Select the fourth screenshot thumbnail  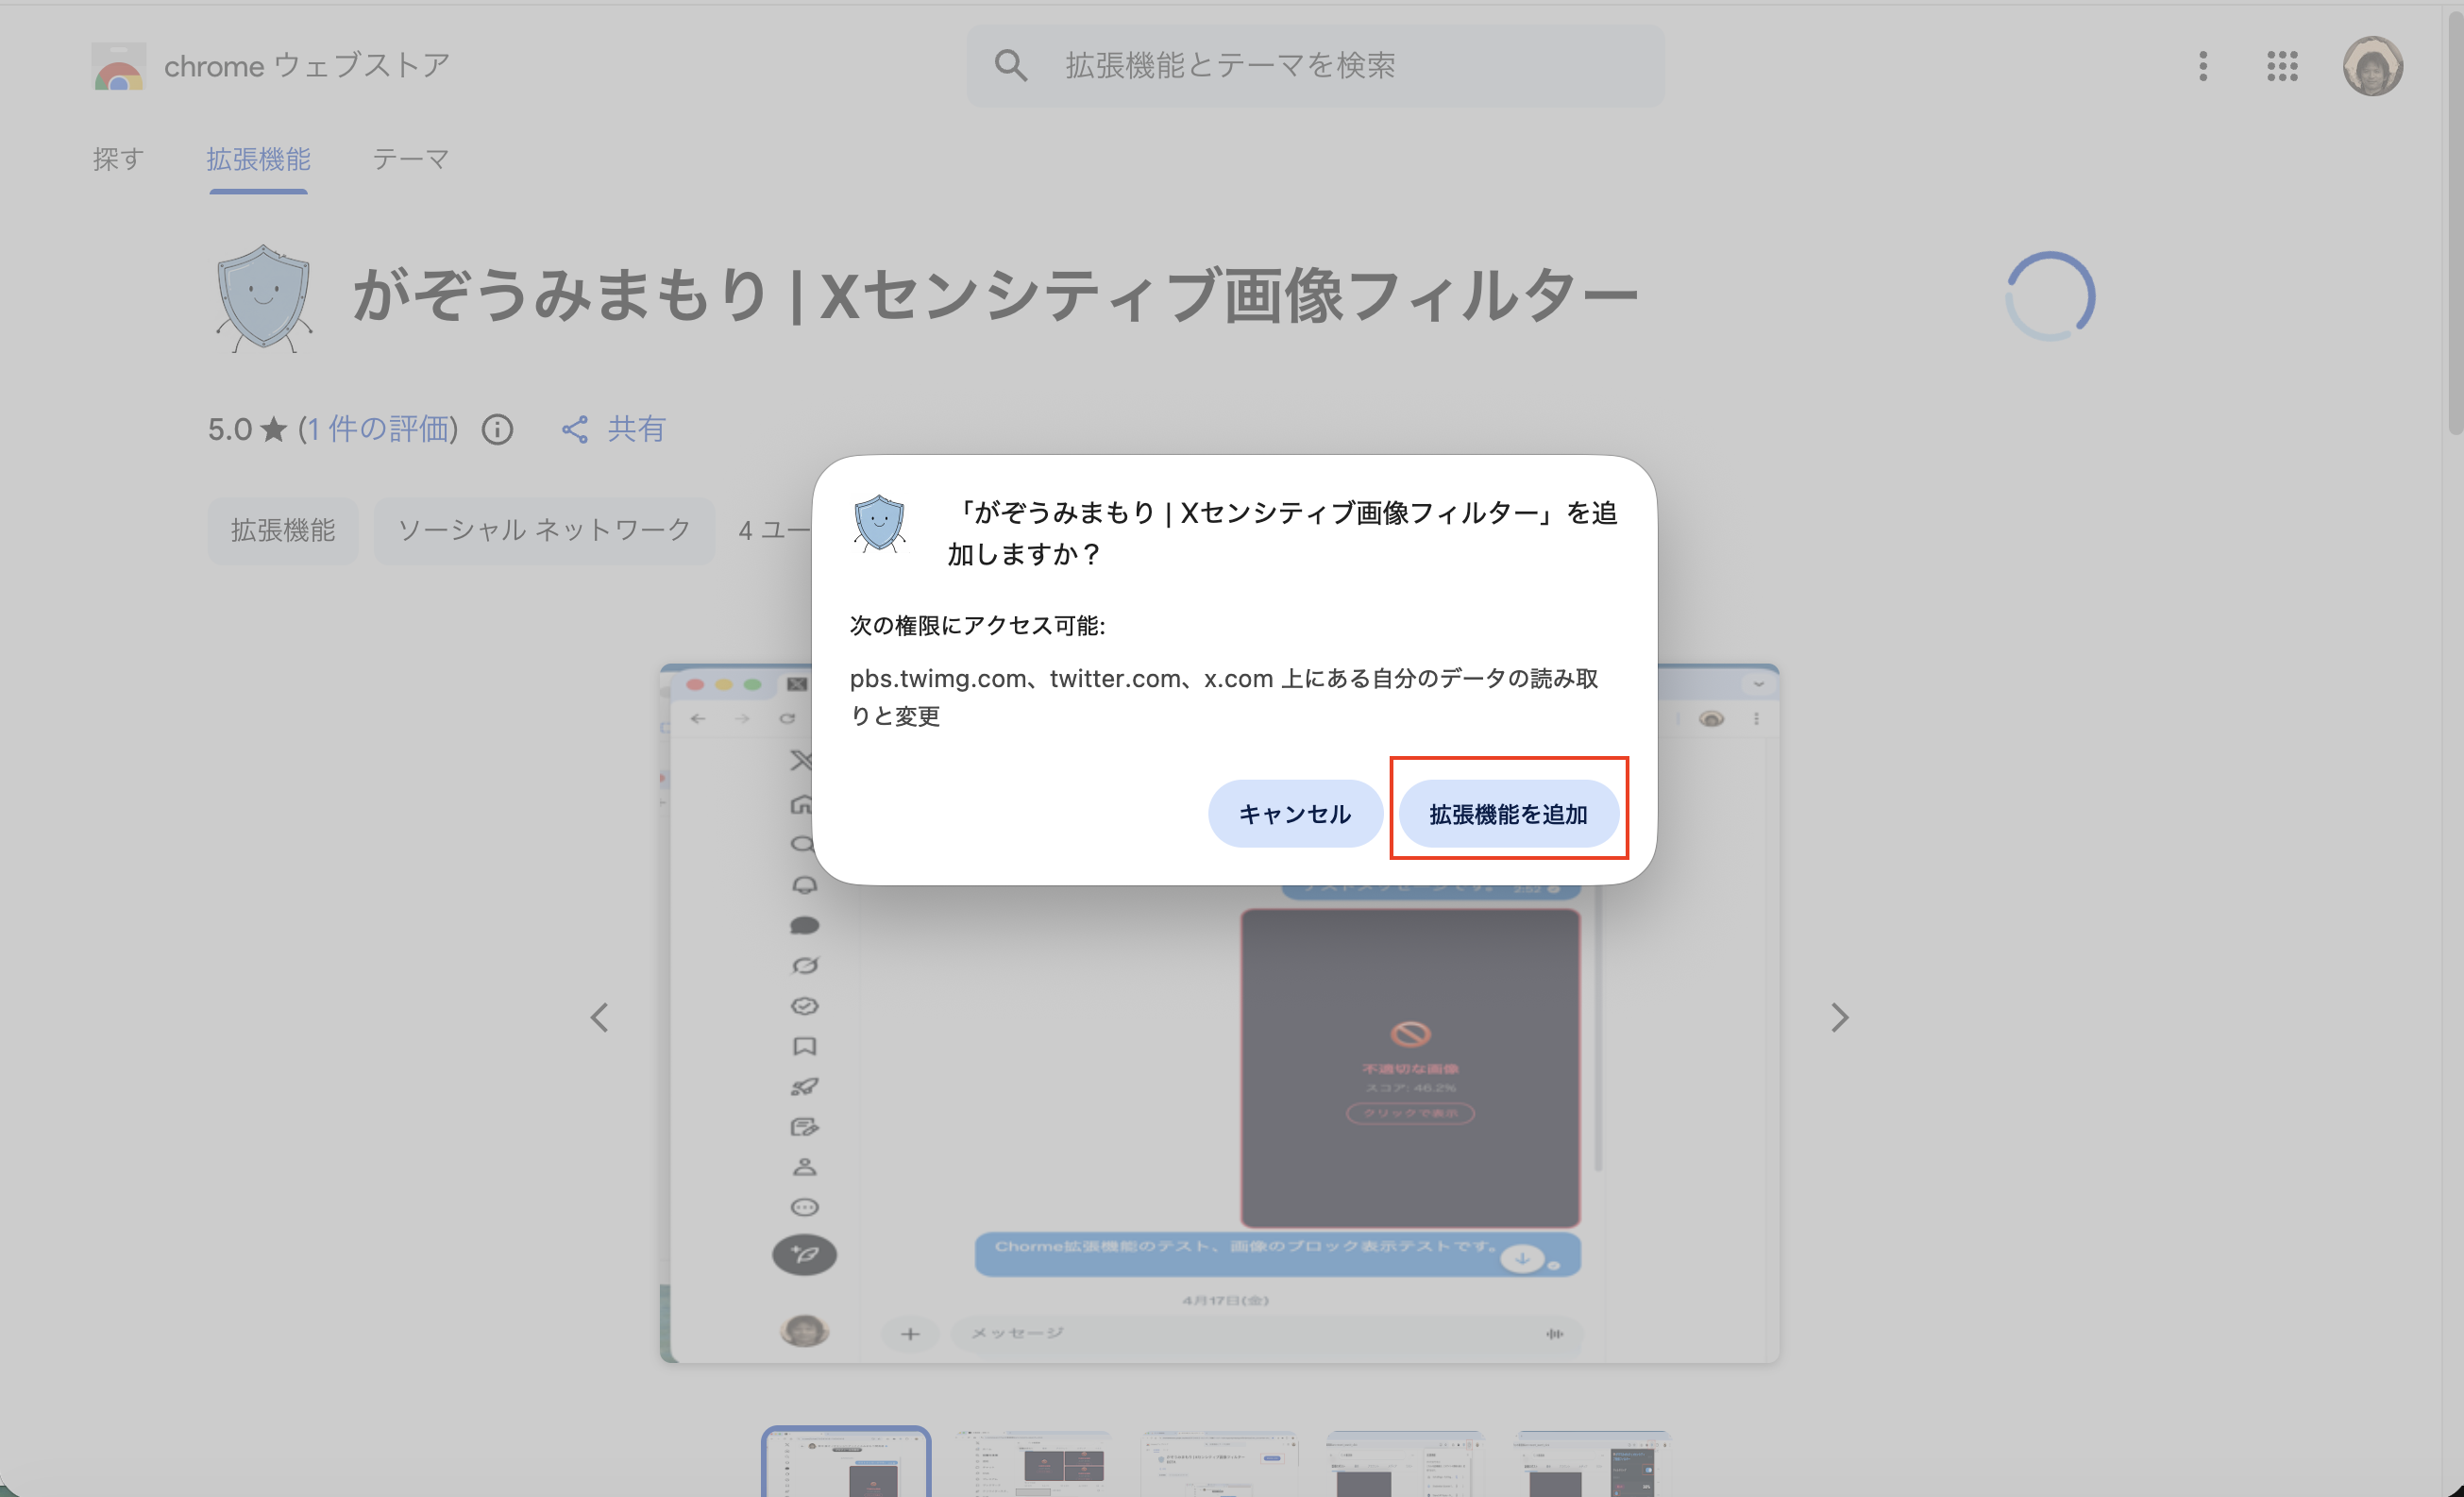[1405, 1462]
